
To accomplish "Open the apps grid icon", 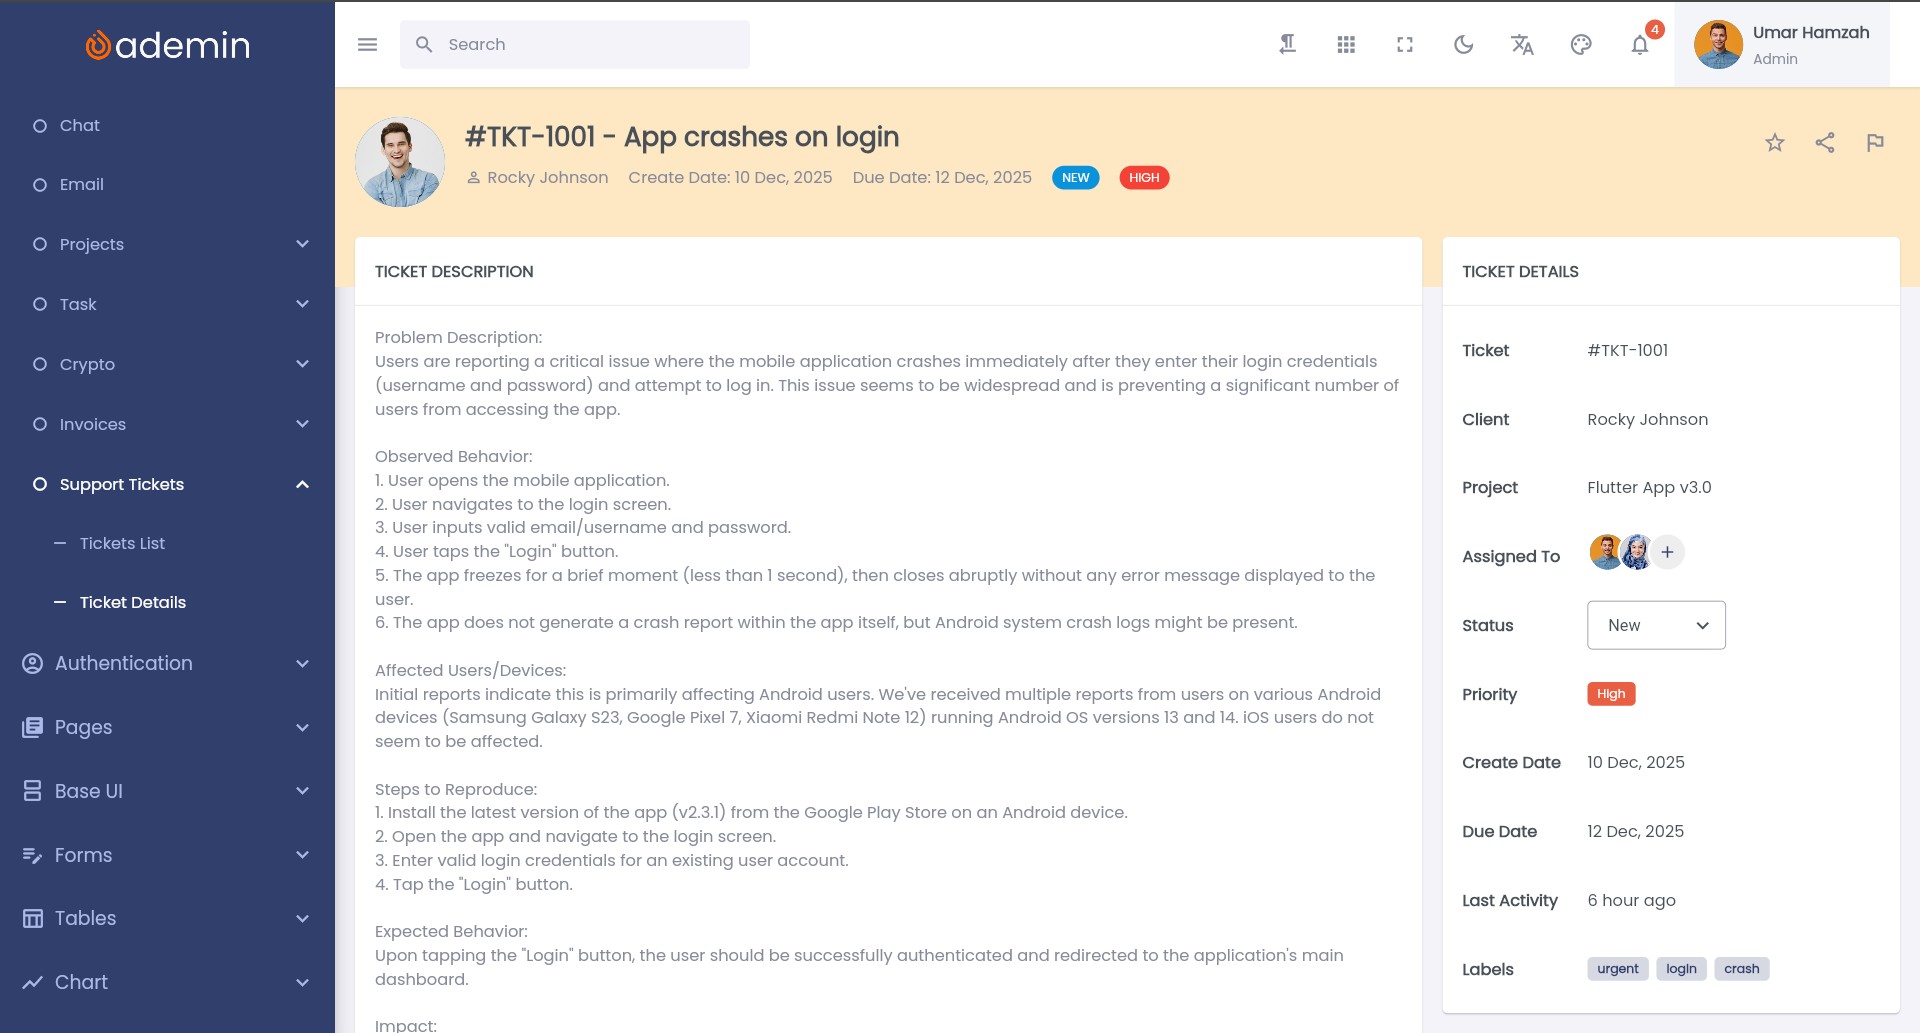I will tap(1346, 44).
